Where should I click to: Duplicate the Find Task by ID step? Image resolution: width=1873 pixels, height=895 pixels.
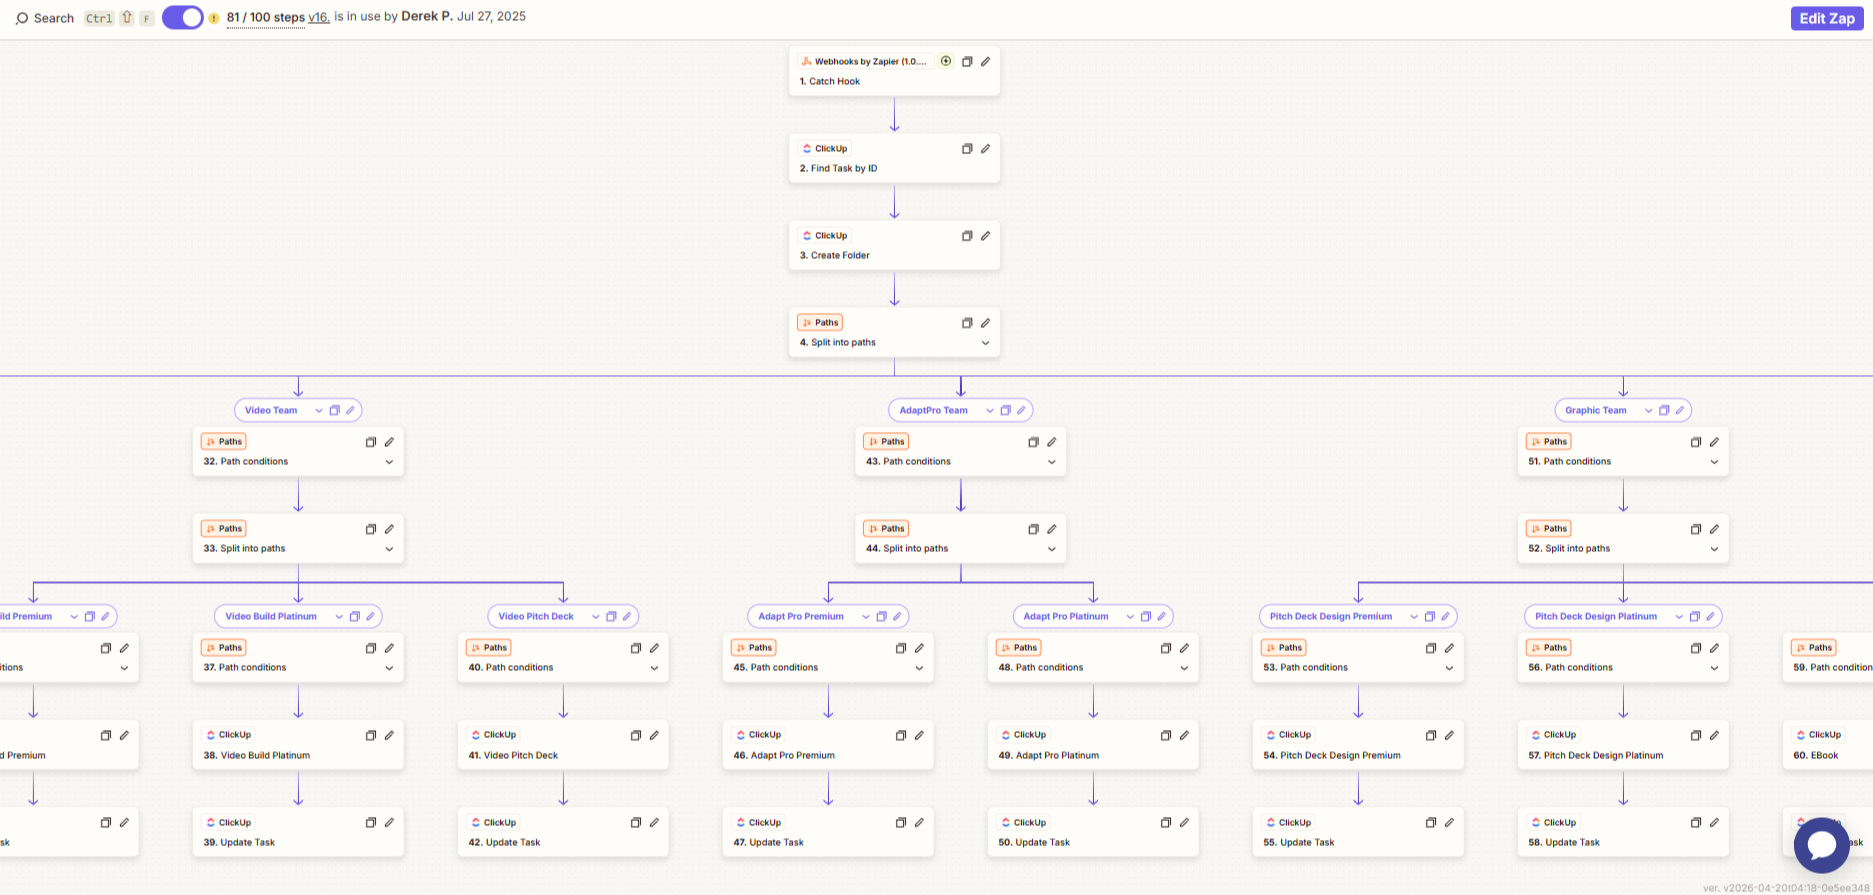967,148
